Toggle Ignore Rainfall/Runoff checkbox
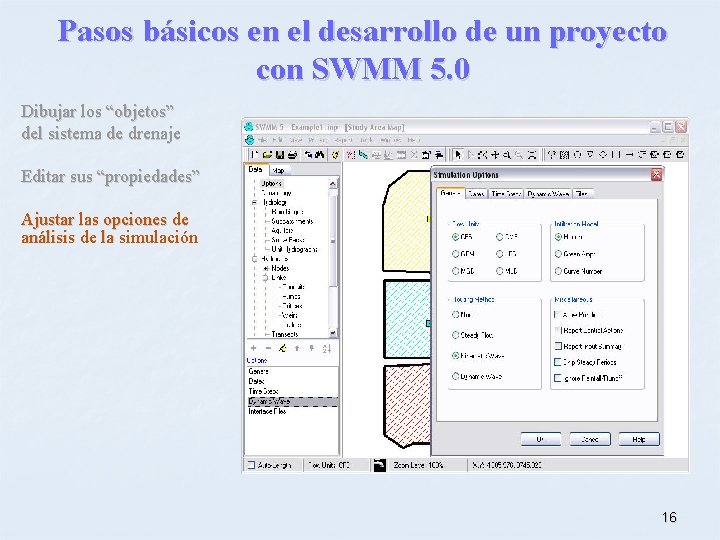720x540 pixels. coord(558,378)
